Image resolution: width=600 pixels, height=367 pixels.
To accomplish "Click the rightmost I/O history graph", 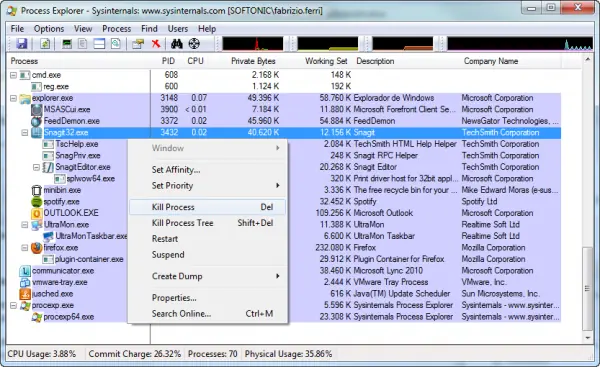I will coord(520,44).
